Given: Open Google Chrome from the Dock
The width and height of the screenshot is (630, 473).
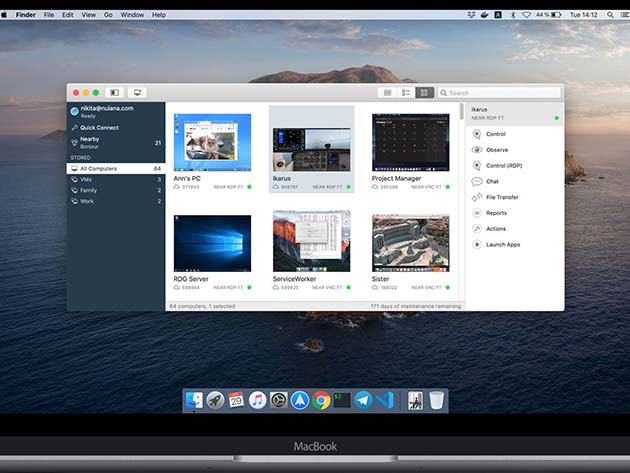Looking at the screenshot, I should click(x=321, y=400).
